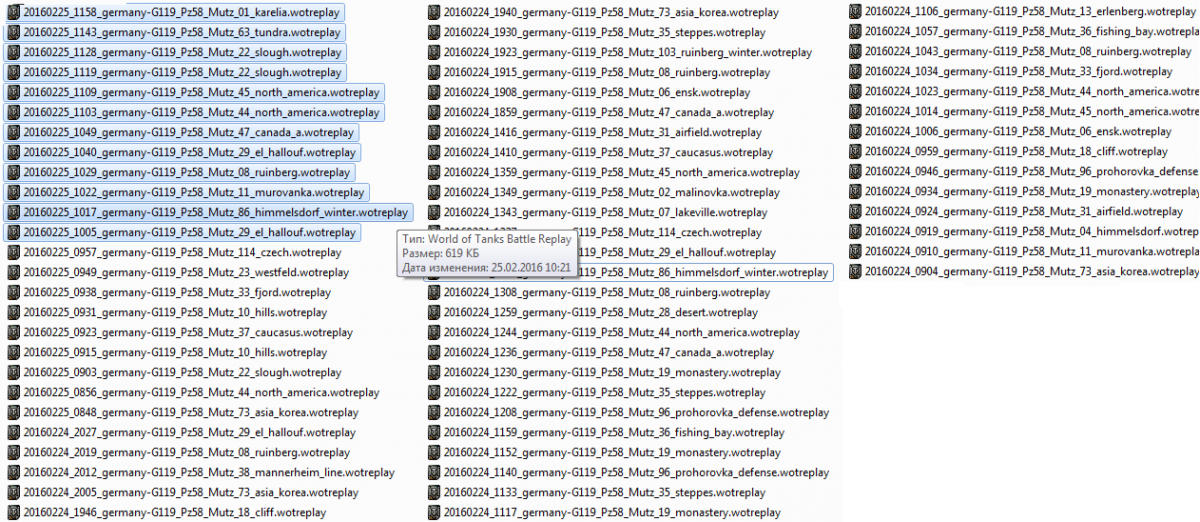The height and width of the screenshot is (522, 1200).
Task: Click the icon next to 20160225_1109 north_america replay
Action: 13,93
